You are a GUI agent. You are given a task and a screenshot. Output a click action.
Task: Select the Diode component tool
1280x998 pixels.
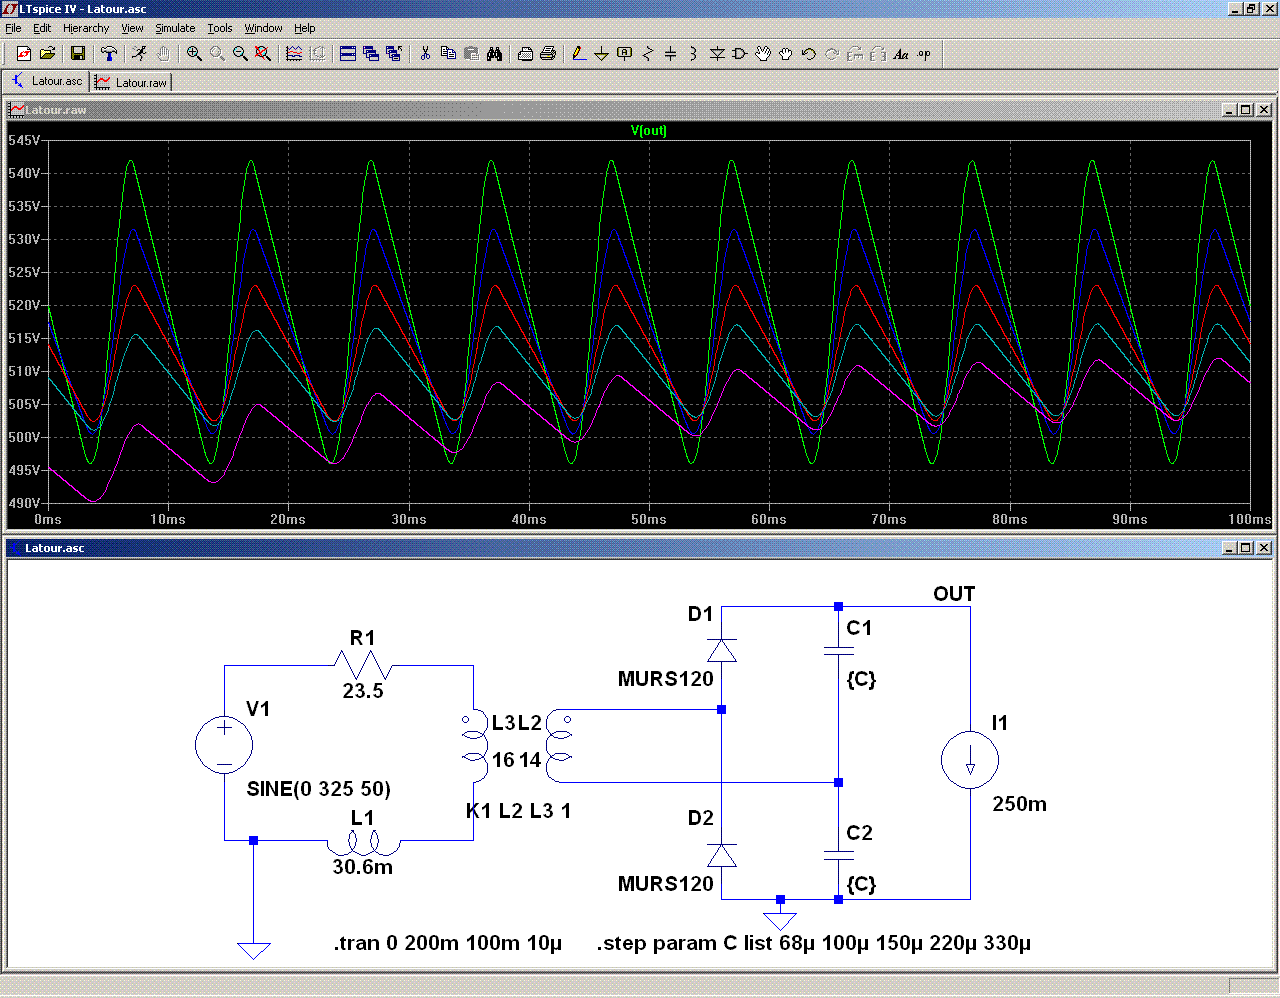[x=717, y=54]
